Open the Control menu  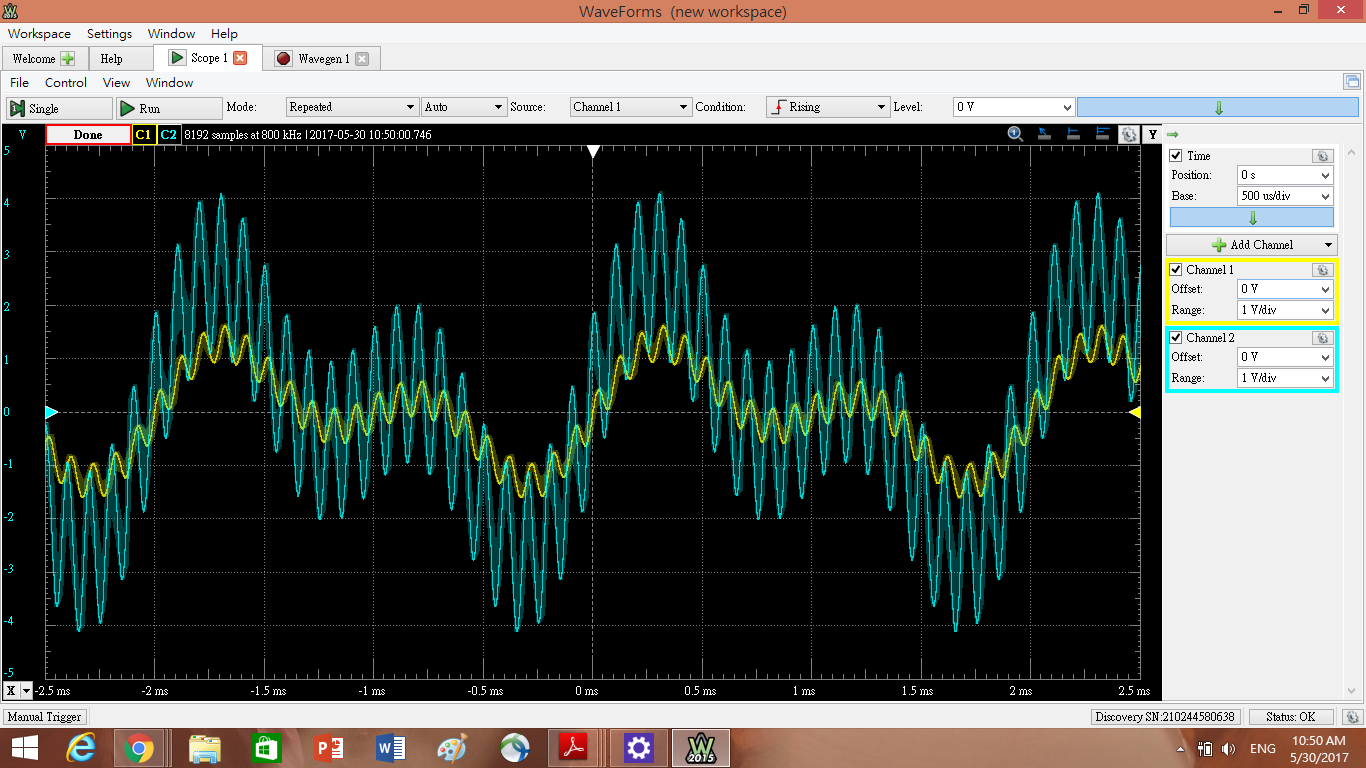click(x=66, y=82)
